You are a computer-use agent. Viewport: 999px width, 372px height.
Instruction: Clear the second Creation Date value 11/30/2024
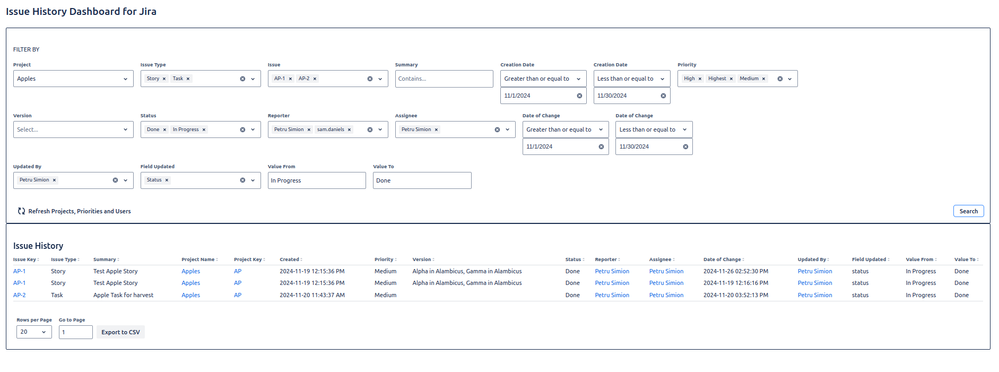click(663, 96)
